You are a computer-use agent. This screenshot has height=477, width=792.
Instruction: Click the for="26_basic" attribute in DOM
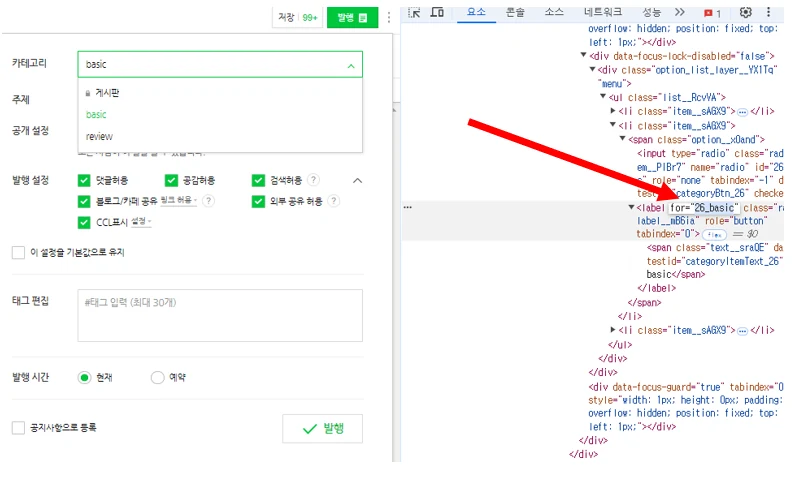(x=704, y=208)
